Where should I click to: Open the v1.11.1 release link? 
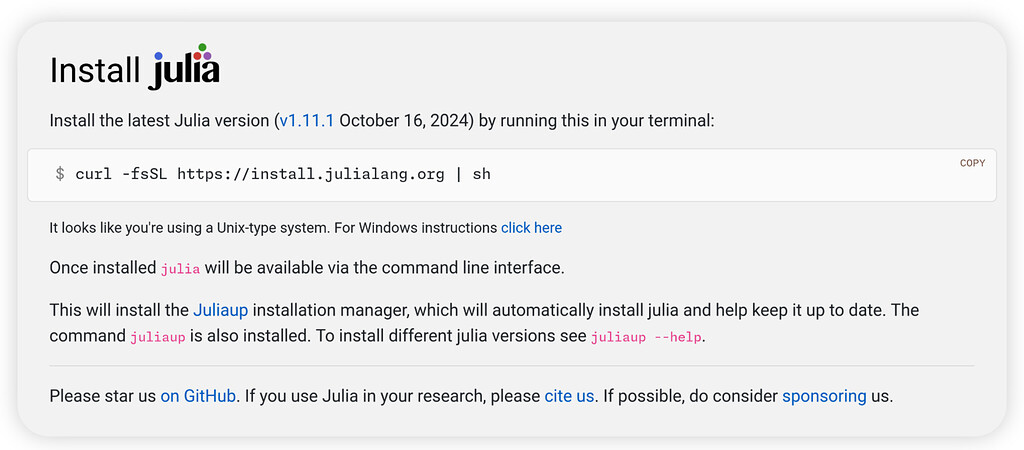coord(307,121)
